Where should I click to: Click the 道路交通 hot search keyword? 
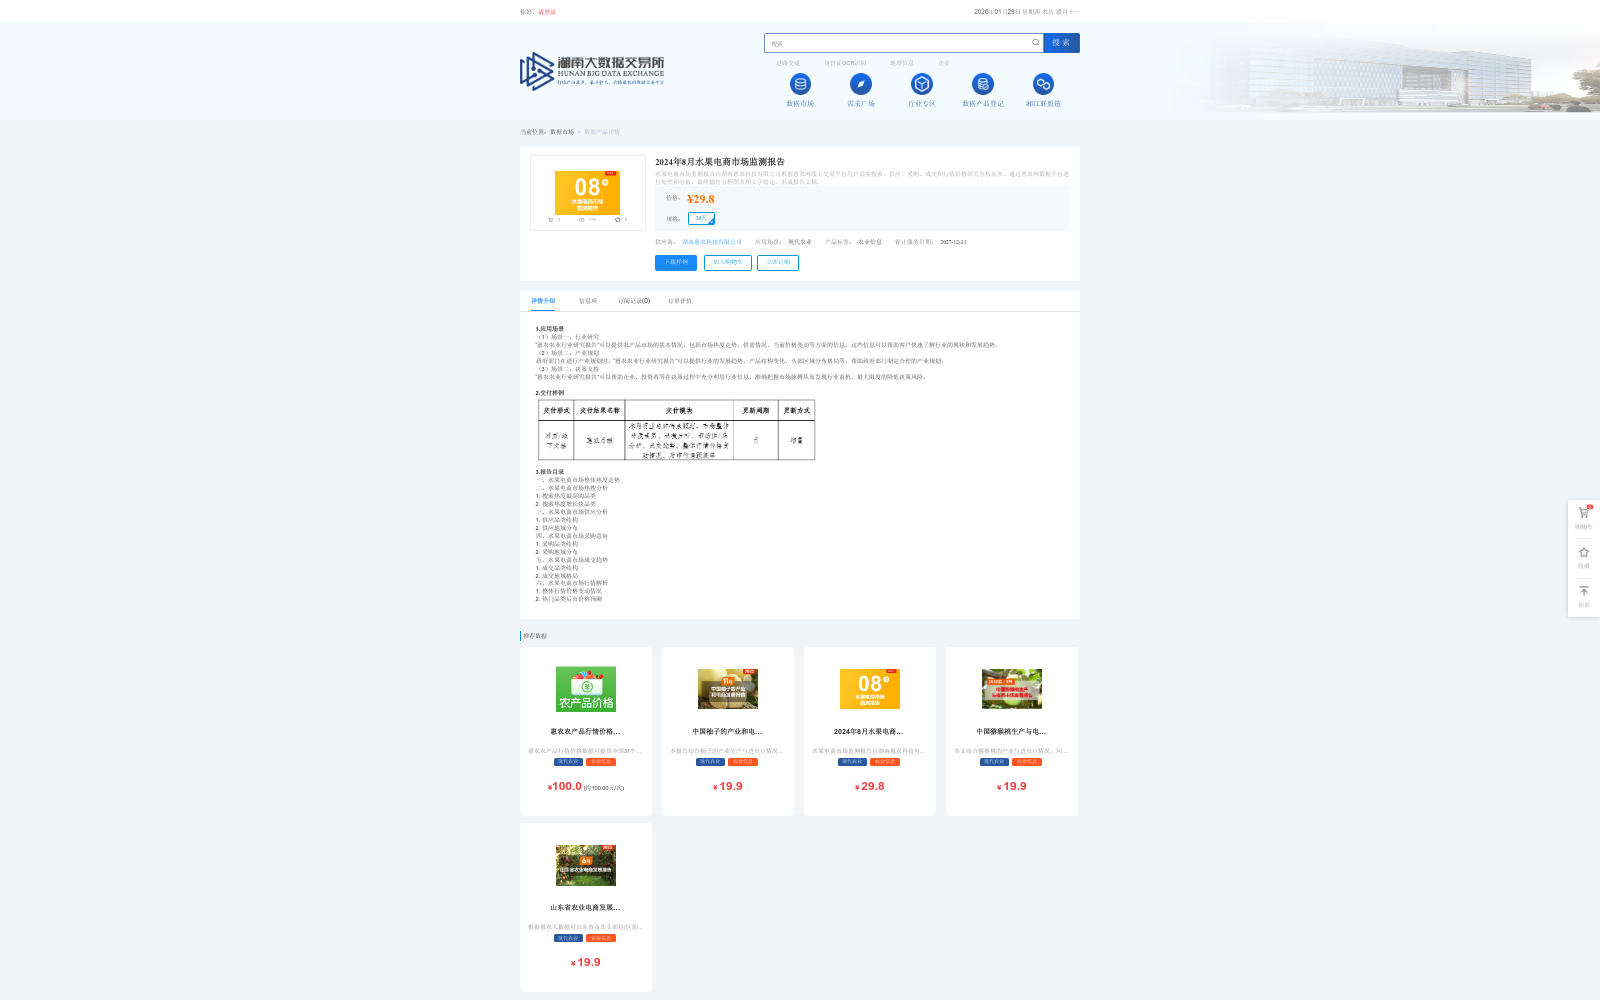[x=788, y=63]
